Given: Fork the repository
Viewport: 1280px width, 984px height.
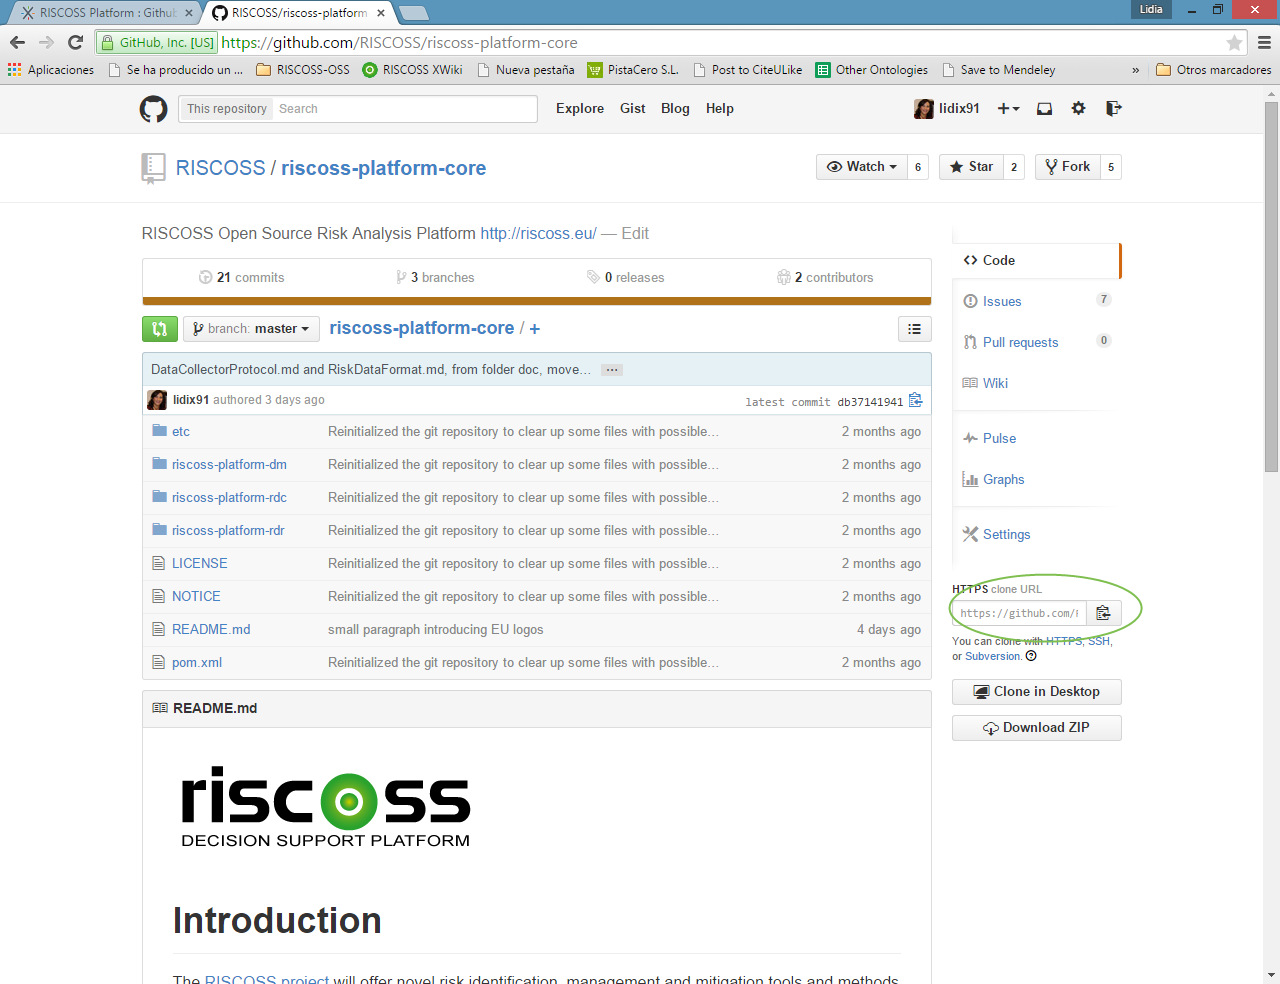Looking at the screenshot, I should (x=1067, y=167).
